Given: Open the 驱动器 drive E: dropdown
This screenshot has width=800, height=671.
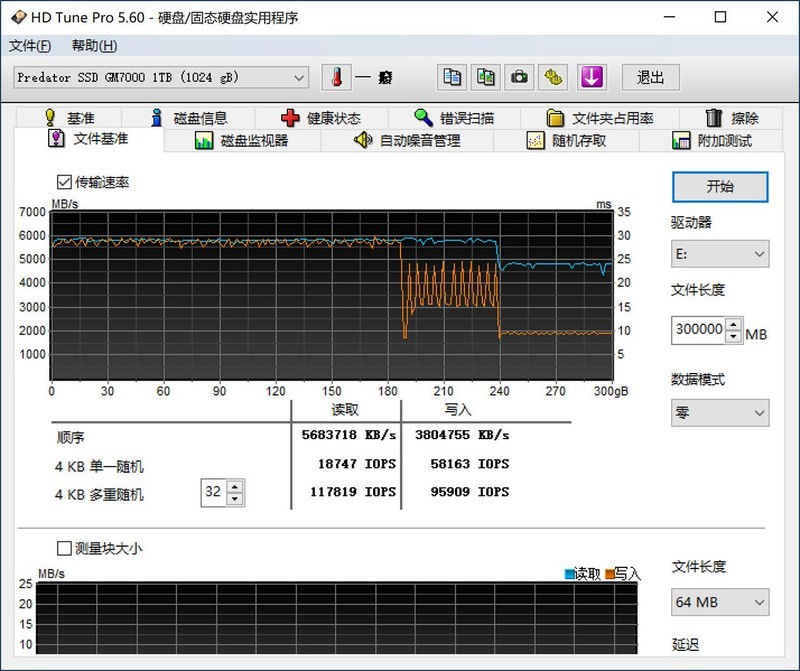Looking at the screenshot, I should tap(720, 254).
